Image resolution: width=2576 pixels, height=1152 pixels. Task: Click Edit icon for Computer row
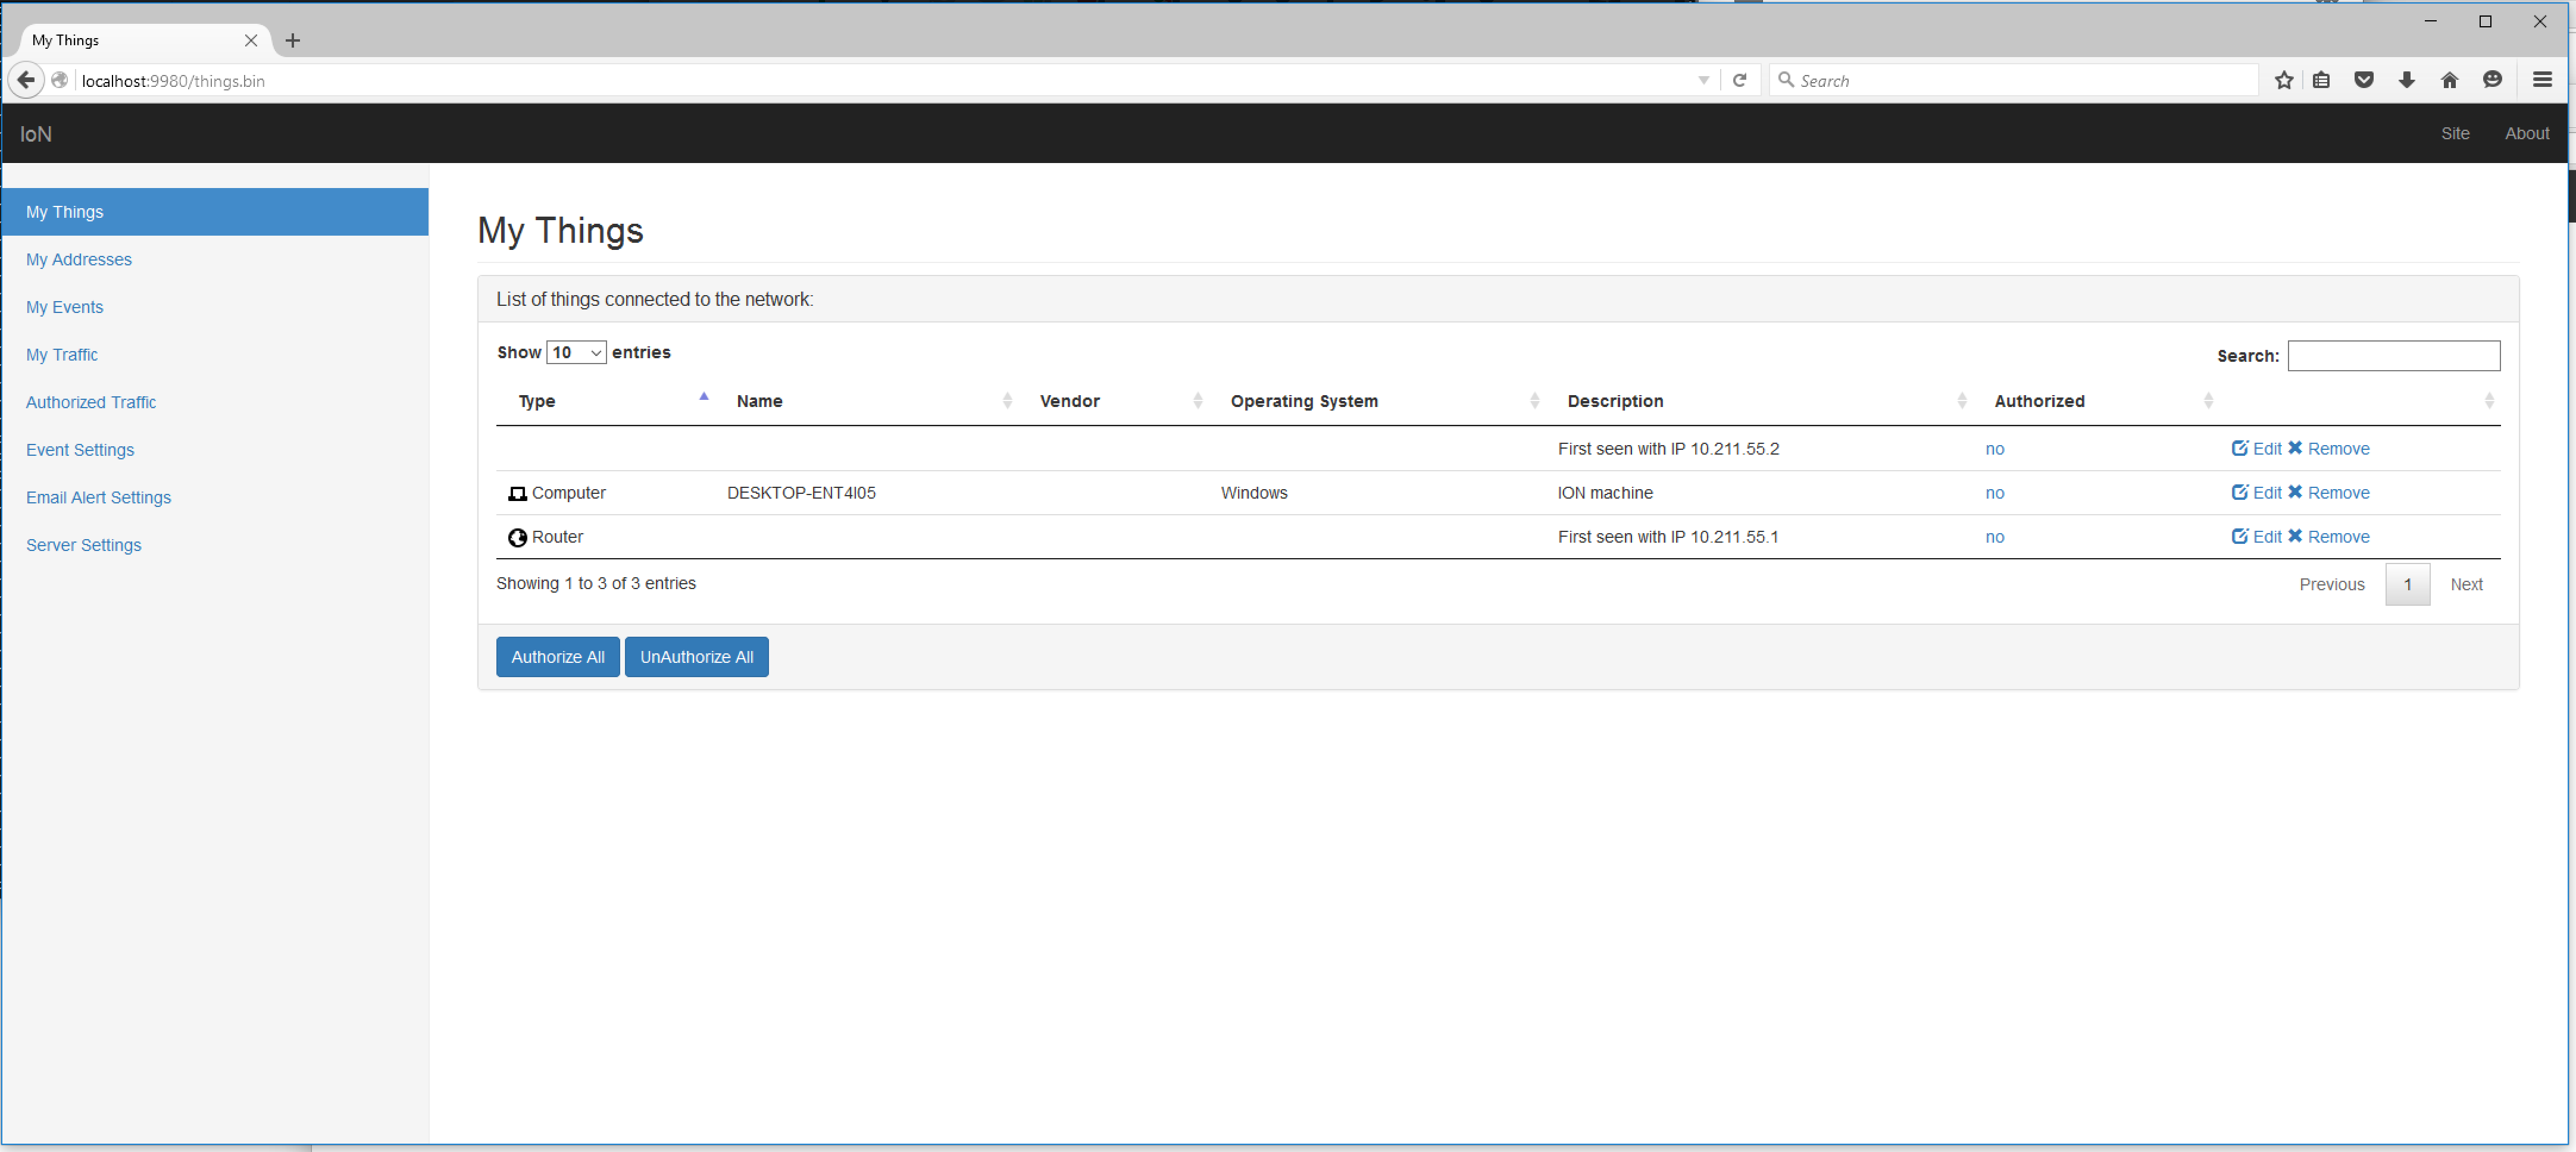2239,492
